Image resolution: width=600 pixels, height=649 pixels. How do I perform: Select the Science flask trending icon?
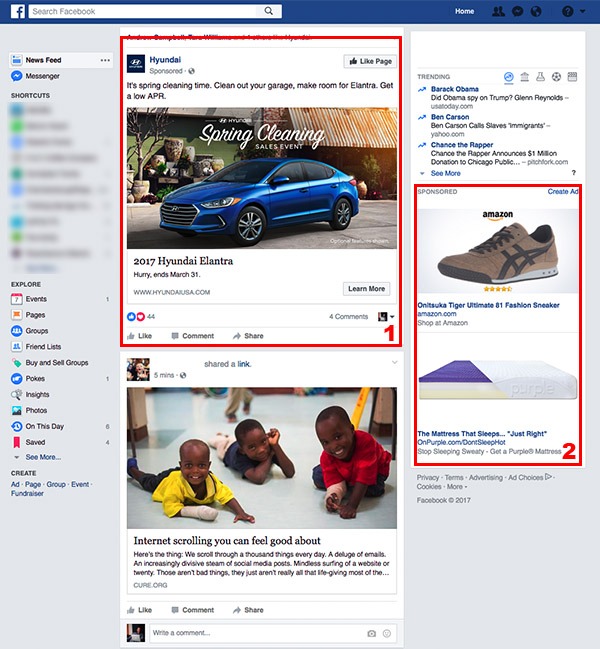(540, 76)
